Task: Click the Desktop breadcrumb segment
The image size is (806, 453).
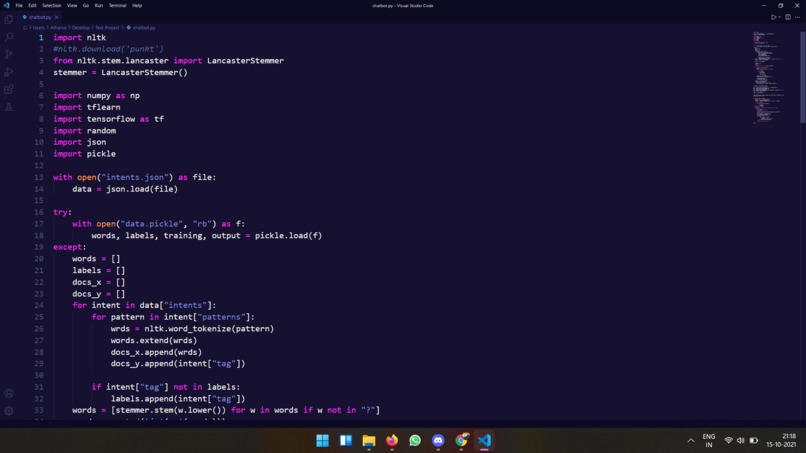Action: [x=81, y=28]
